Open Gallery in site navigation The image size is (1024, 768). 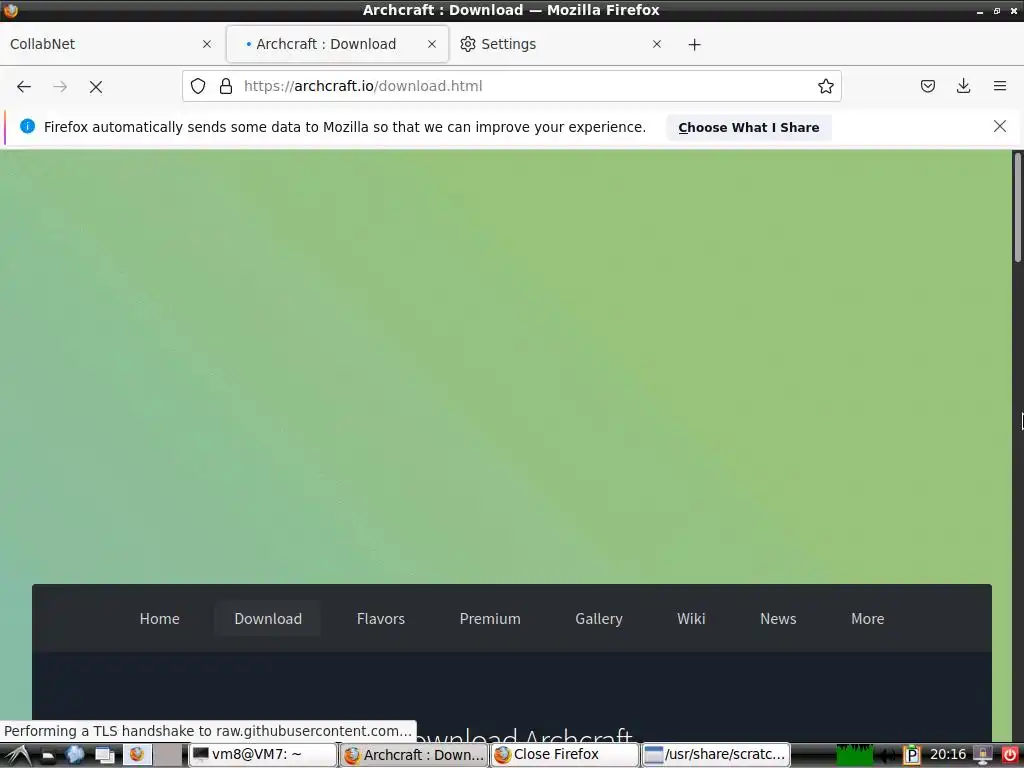point(599,618)
